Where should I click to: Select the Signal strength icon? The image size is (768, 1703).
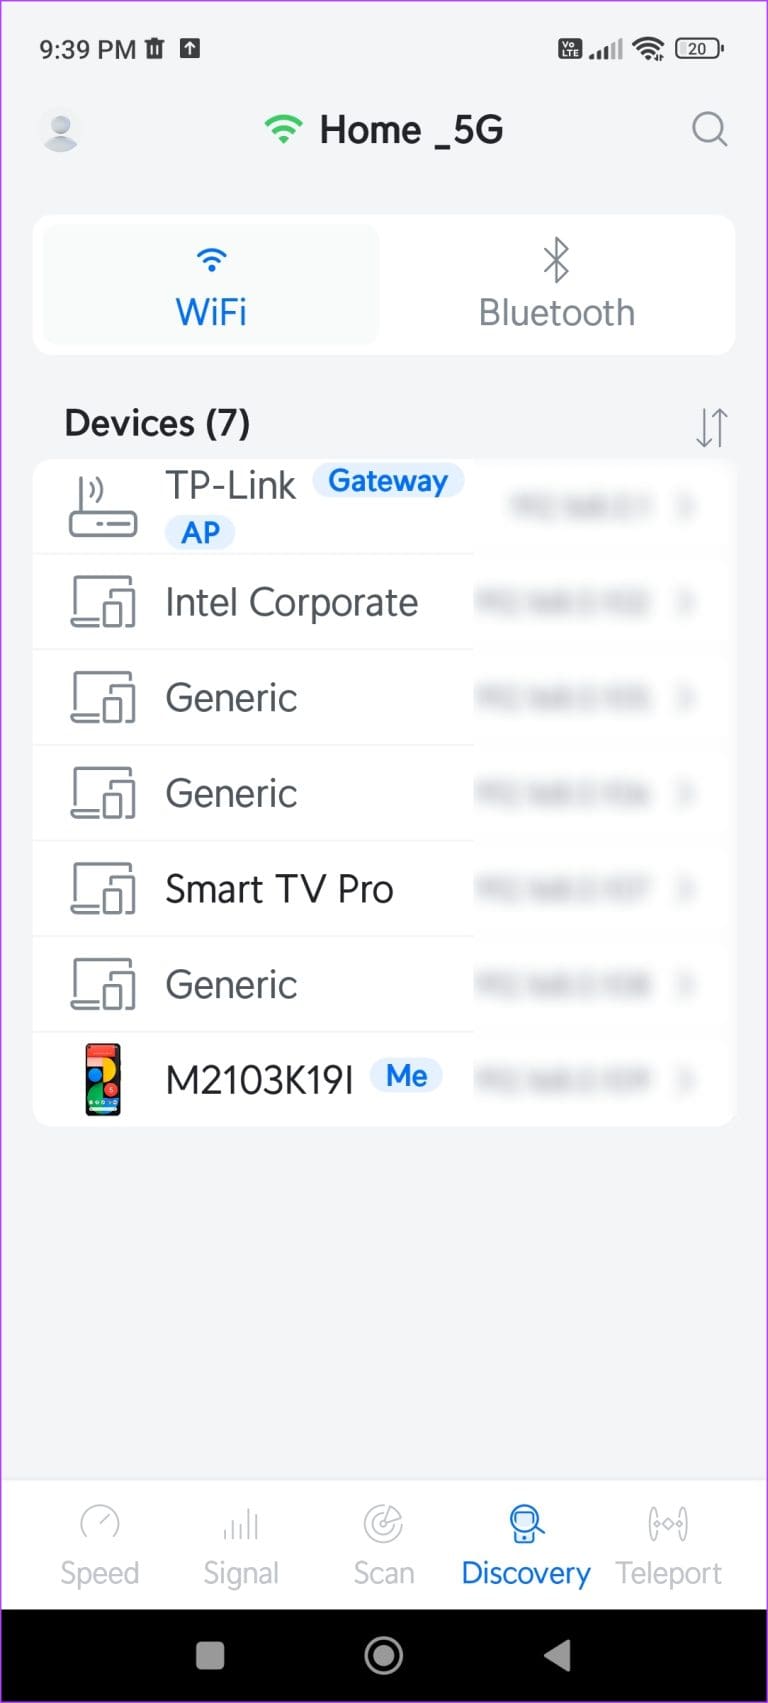pyautogui.click(x=240, y=1524)
